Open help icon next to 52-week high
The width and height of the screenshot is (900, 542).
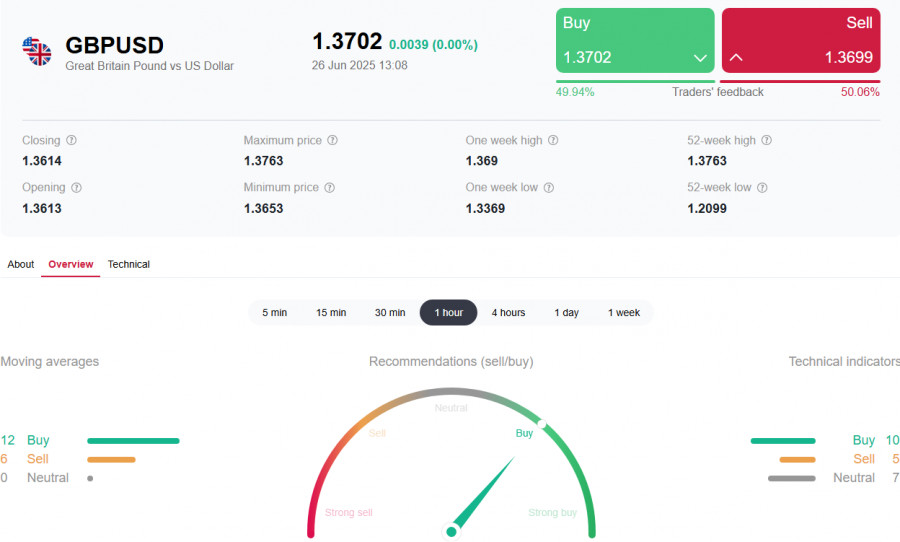pyautogui.click(x=766, y=140)
